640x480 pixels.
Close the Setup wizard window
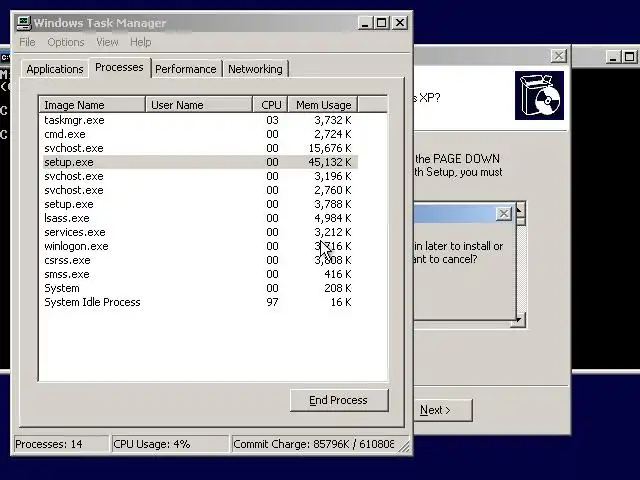click(x=559, y=56)
